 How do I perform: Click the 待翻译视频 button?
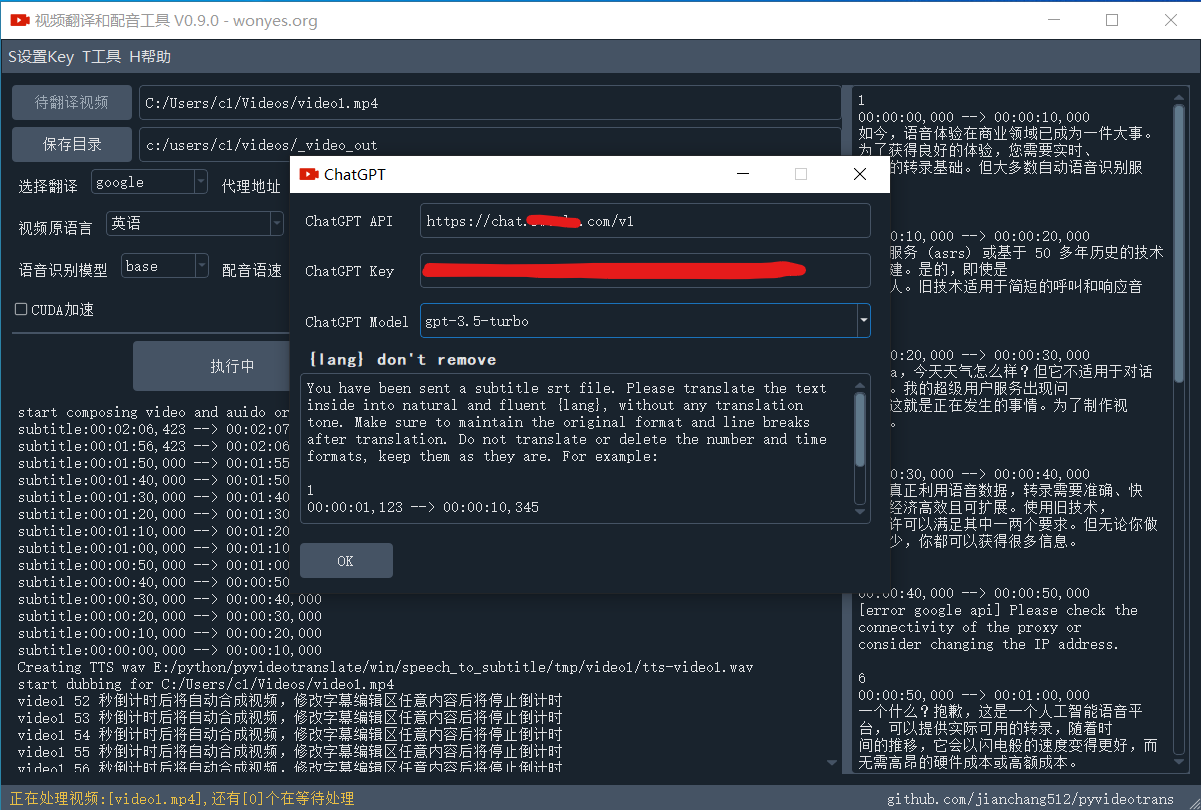(x=72, y=102)
